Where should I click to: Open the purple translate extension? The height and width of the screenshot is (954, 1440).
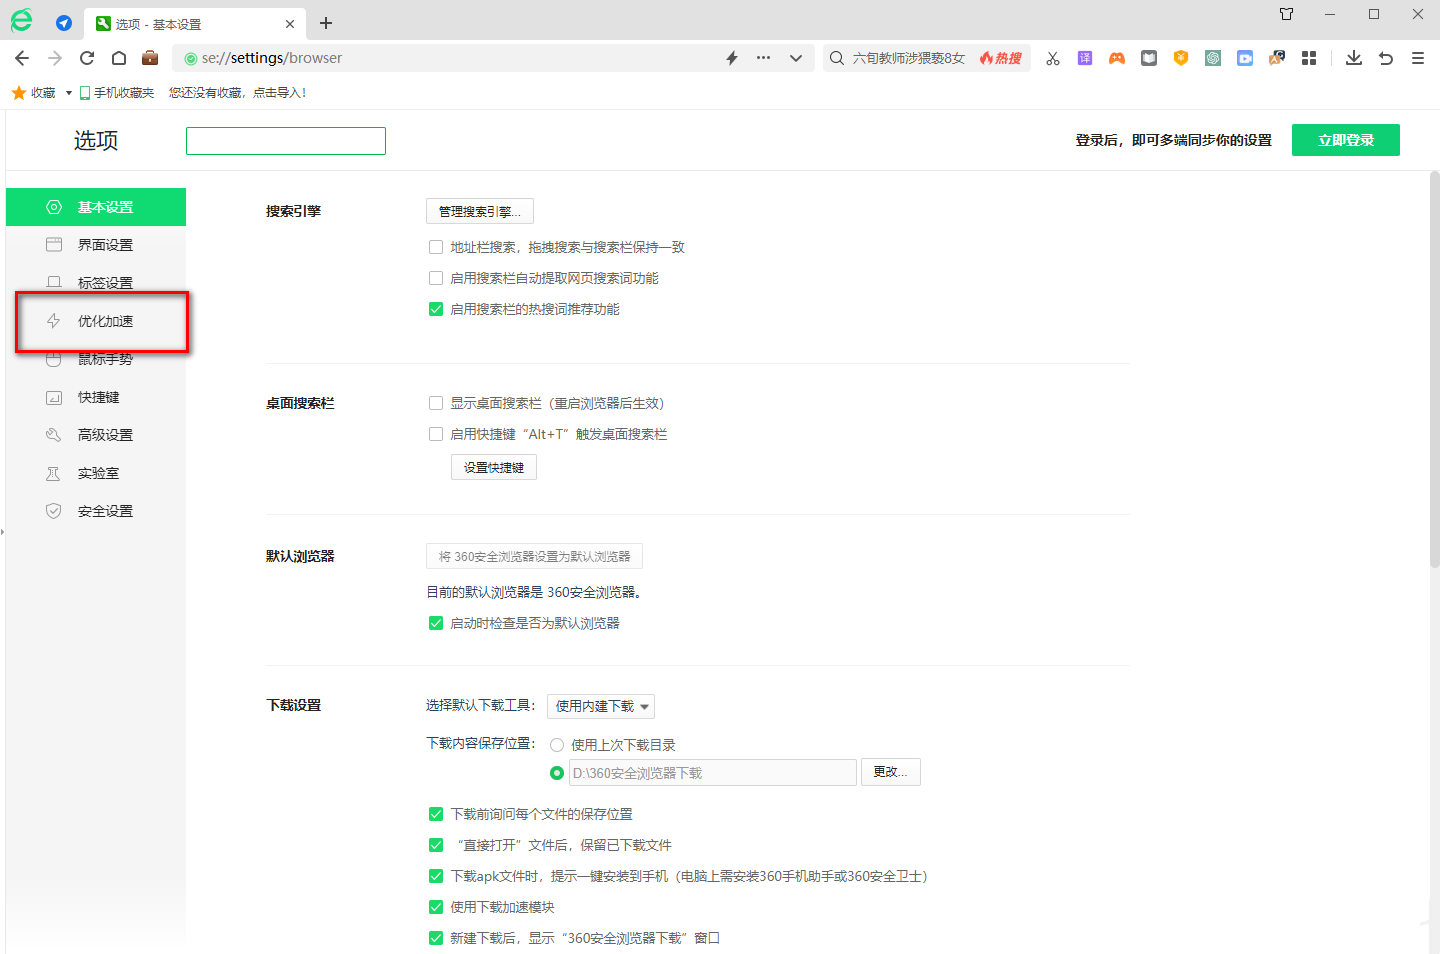coord(1085,58)
